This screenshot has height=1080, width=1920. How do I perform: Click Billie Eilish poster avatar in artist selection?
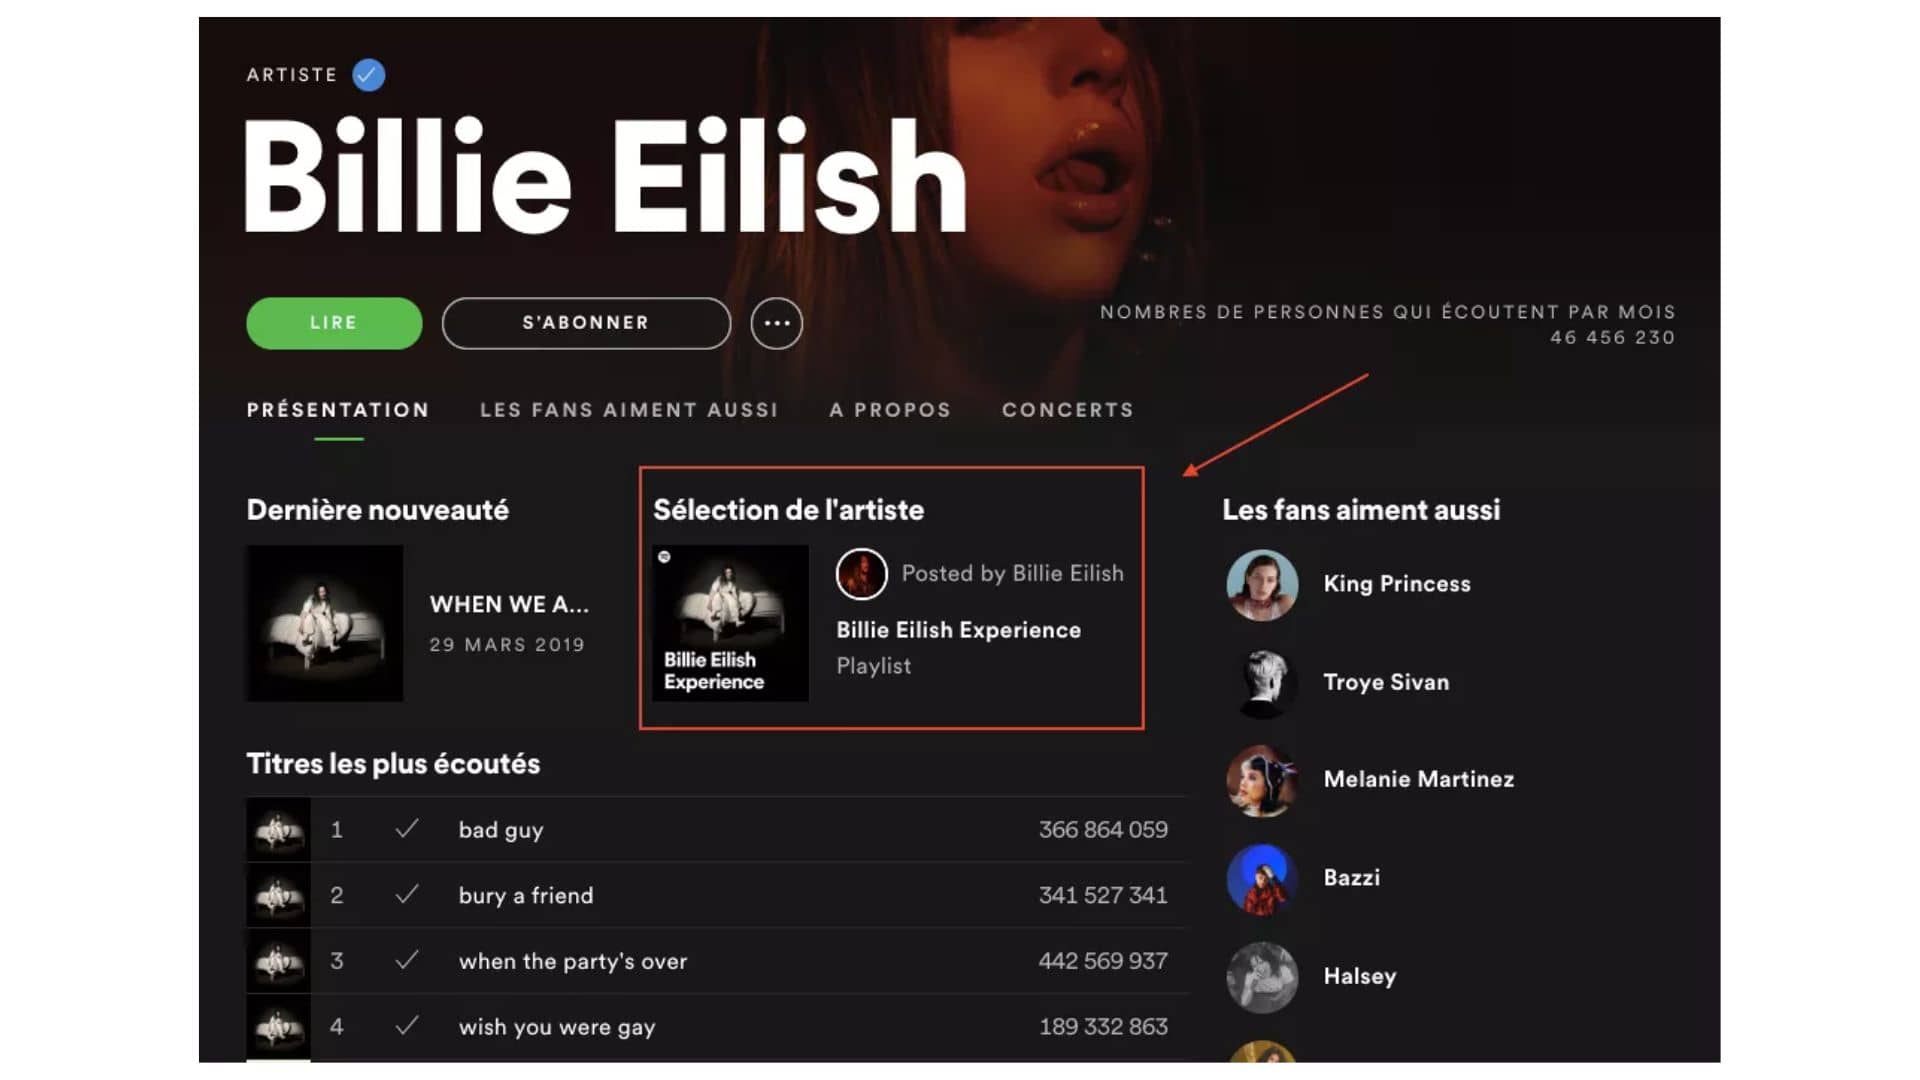point(861,574)
